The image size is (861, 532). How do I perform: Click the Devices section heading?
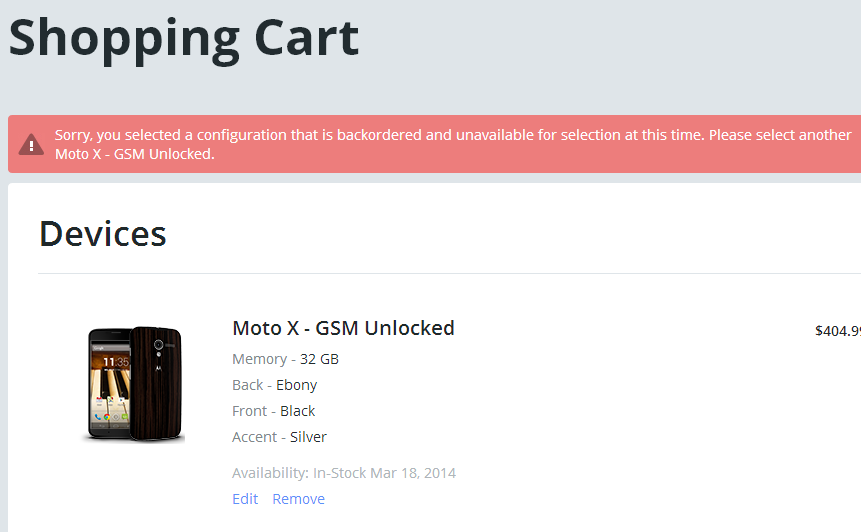tap(103, 234)
